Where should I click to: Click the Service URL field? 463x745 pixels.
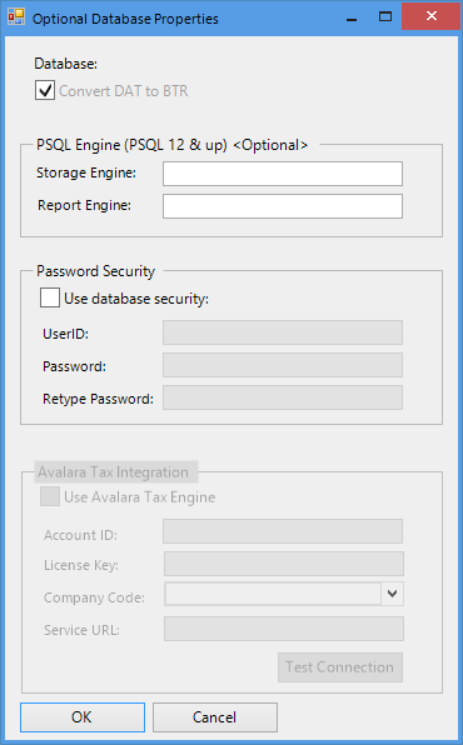tap(284, 629)
